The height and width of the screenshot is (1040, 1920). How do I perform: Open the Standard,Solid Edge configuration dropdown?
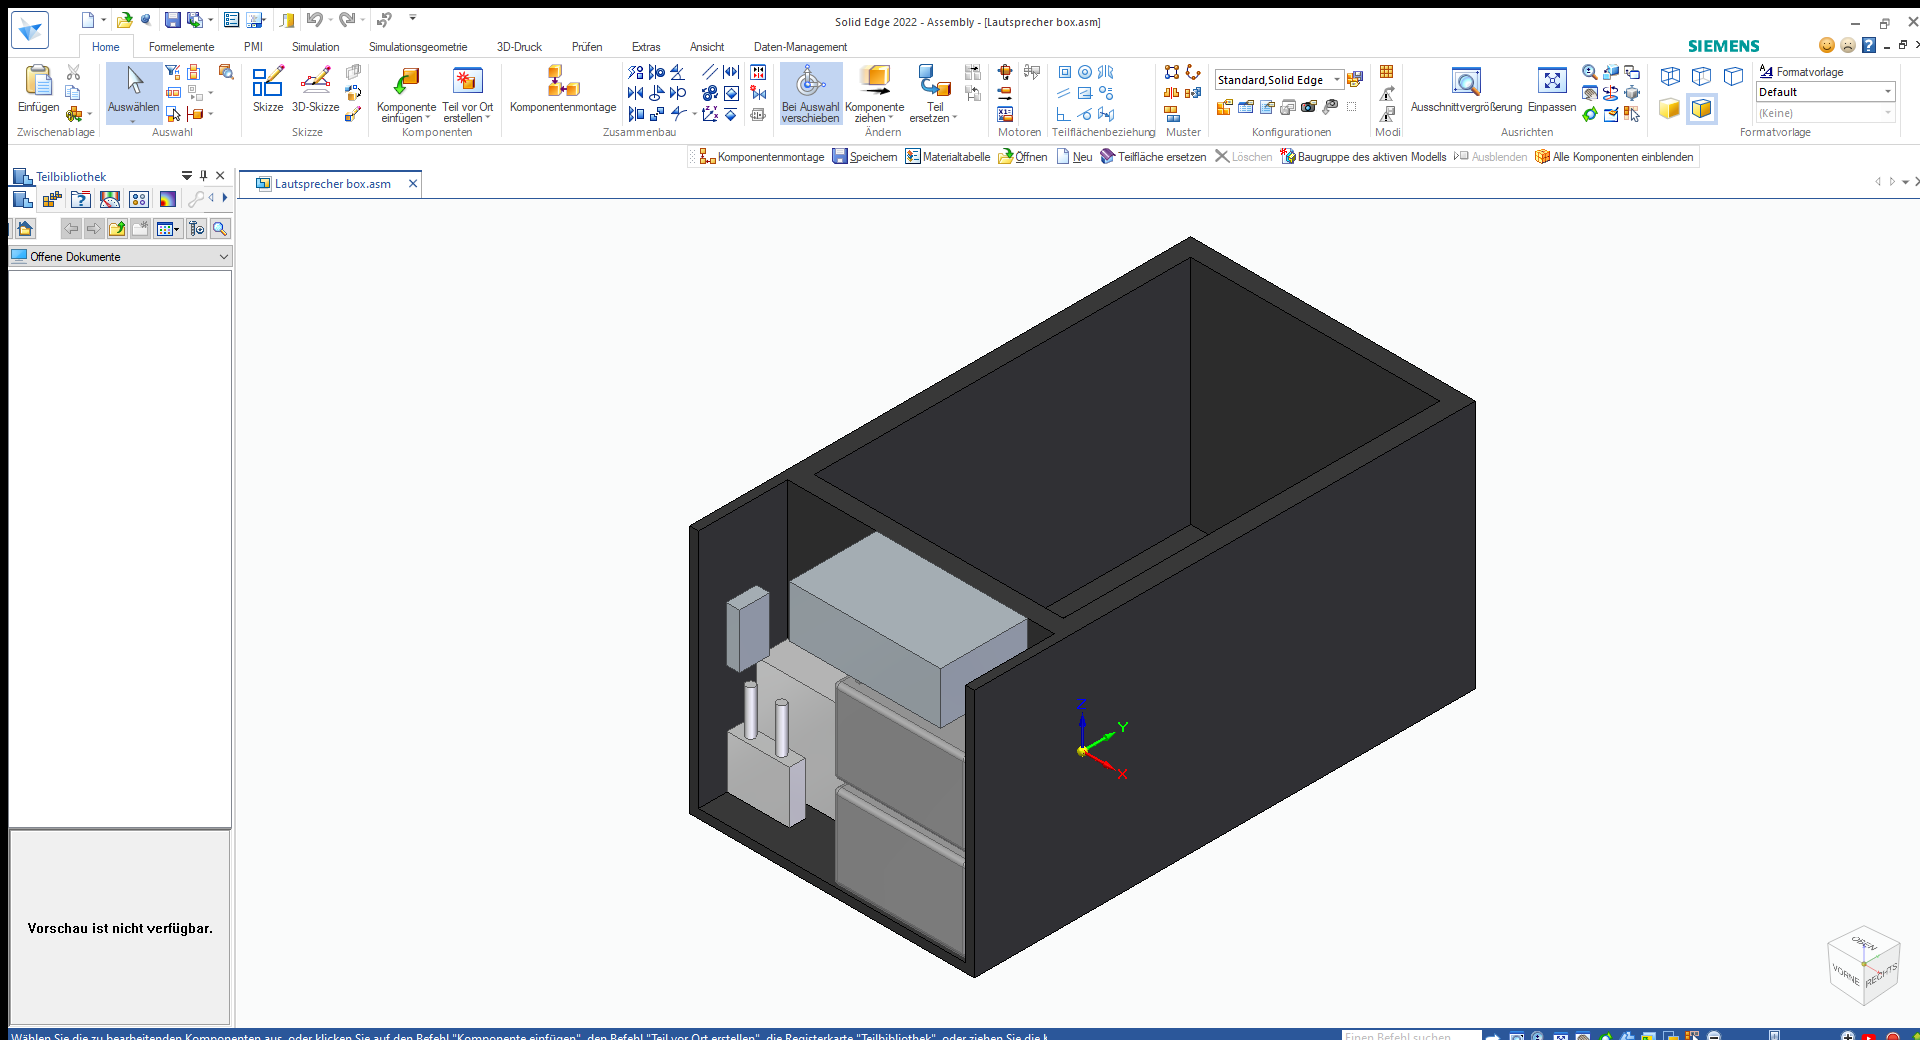(x=1337, y=80)
